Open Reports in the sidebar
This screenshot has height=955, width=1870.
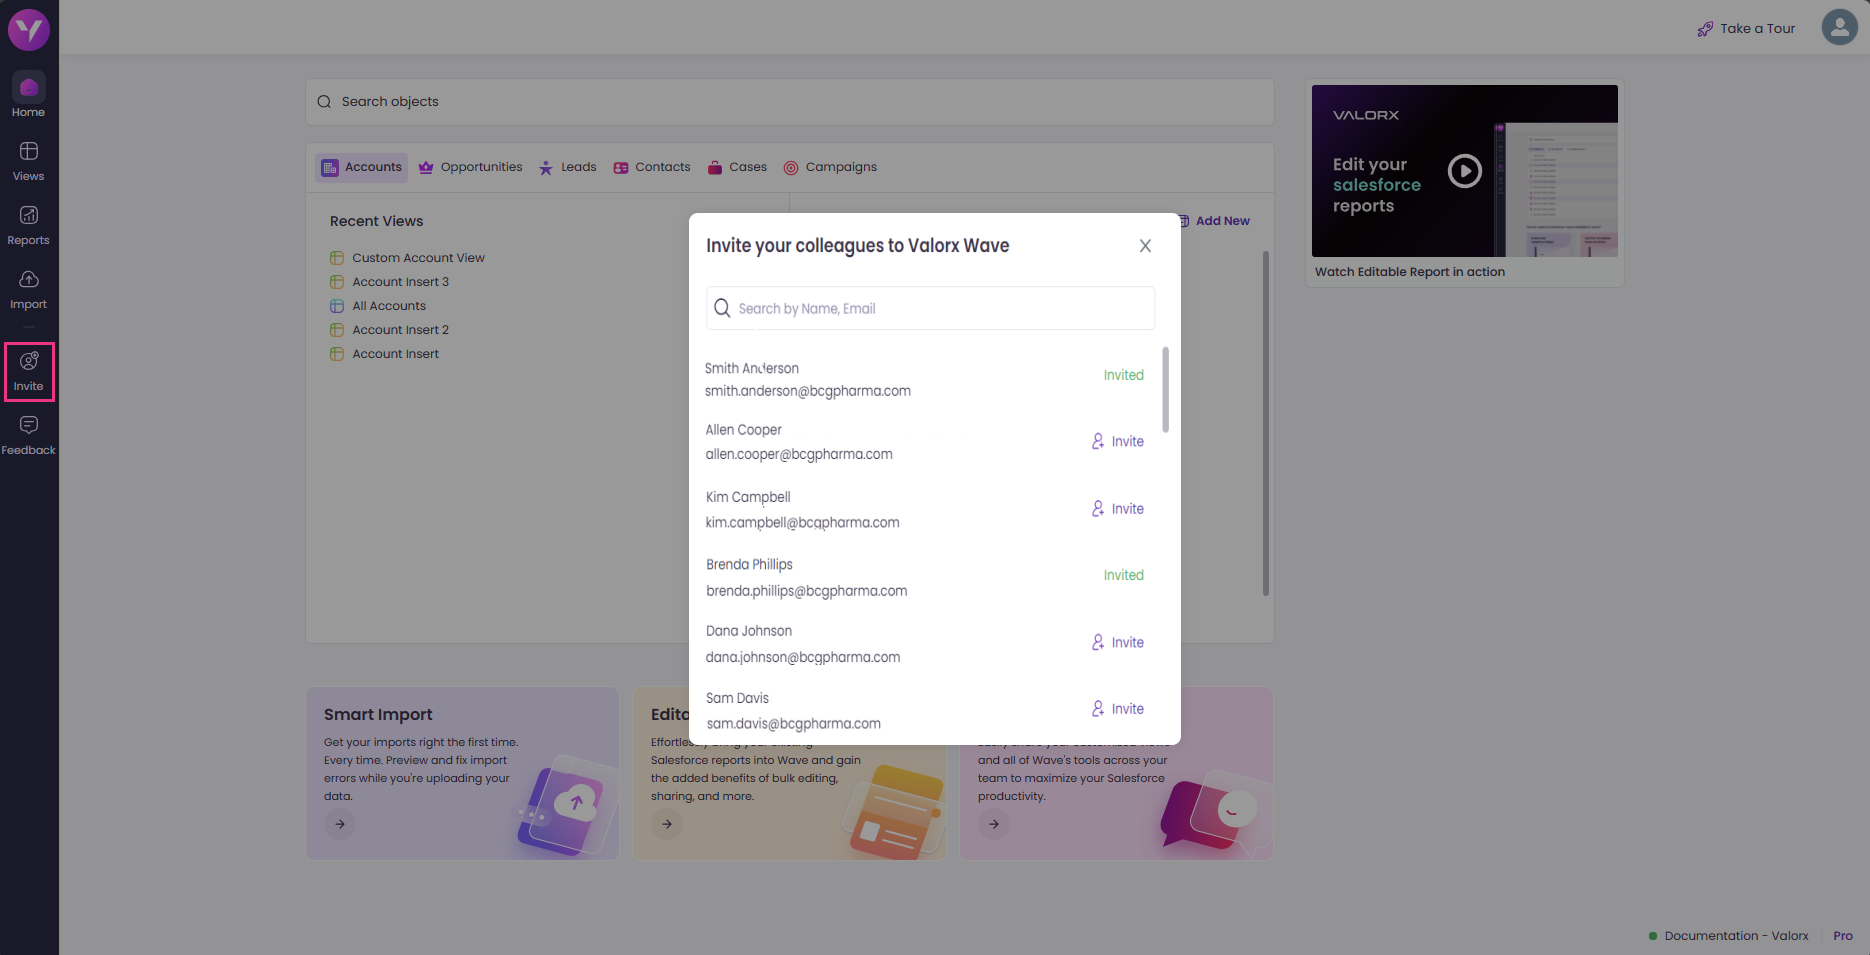coord(28,225)
